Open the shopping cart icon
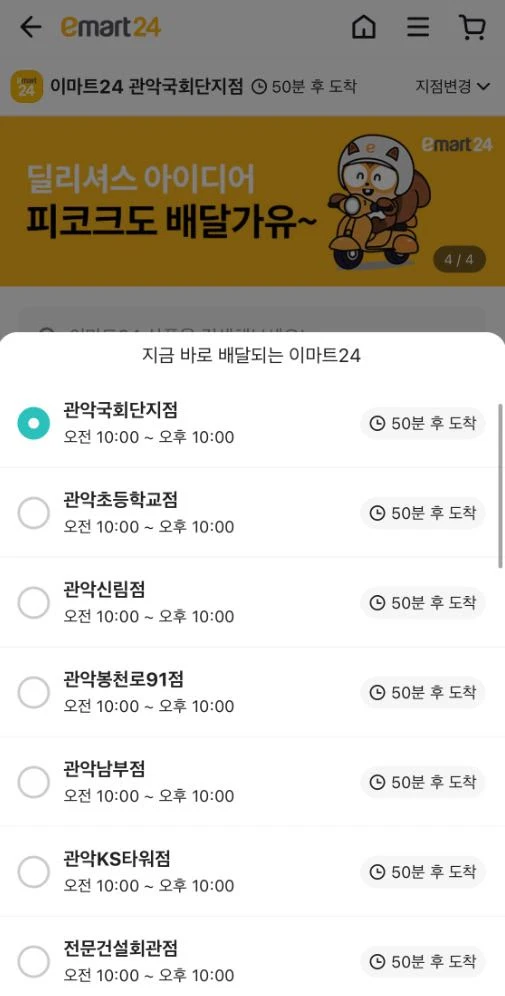This screenshot has height=996, width=505. click(x=472, y=27)
